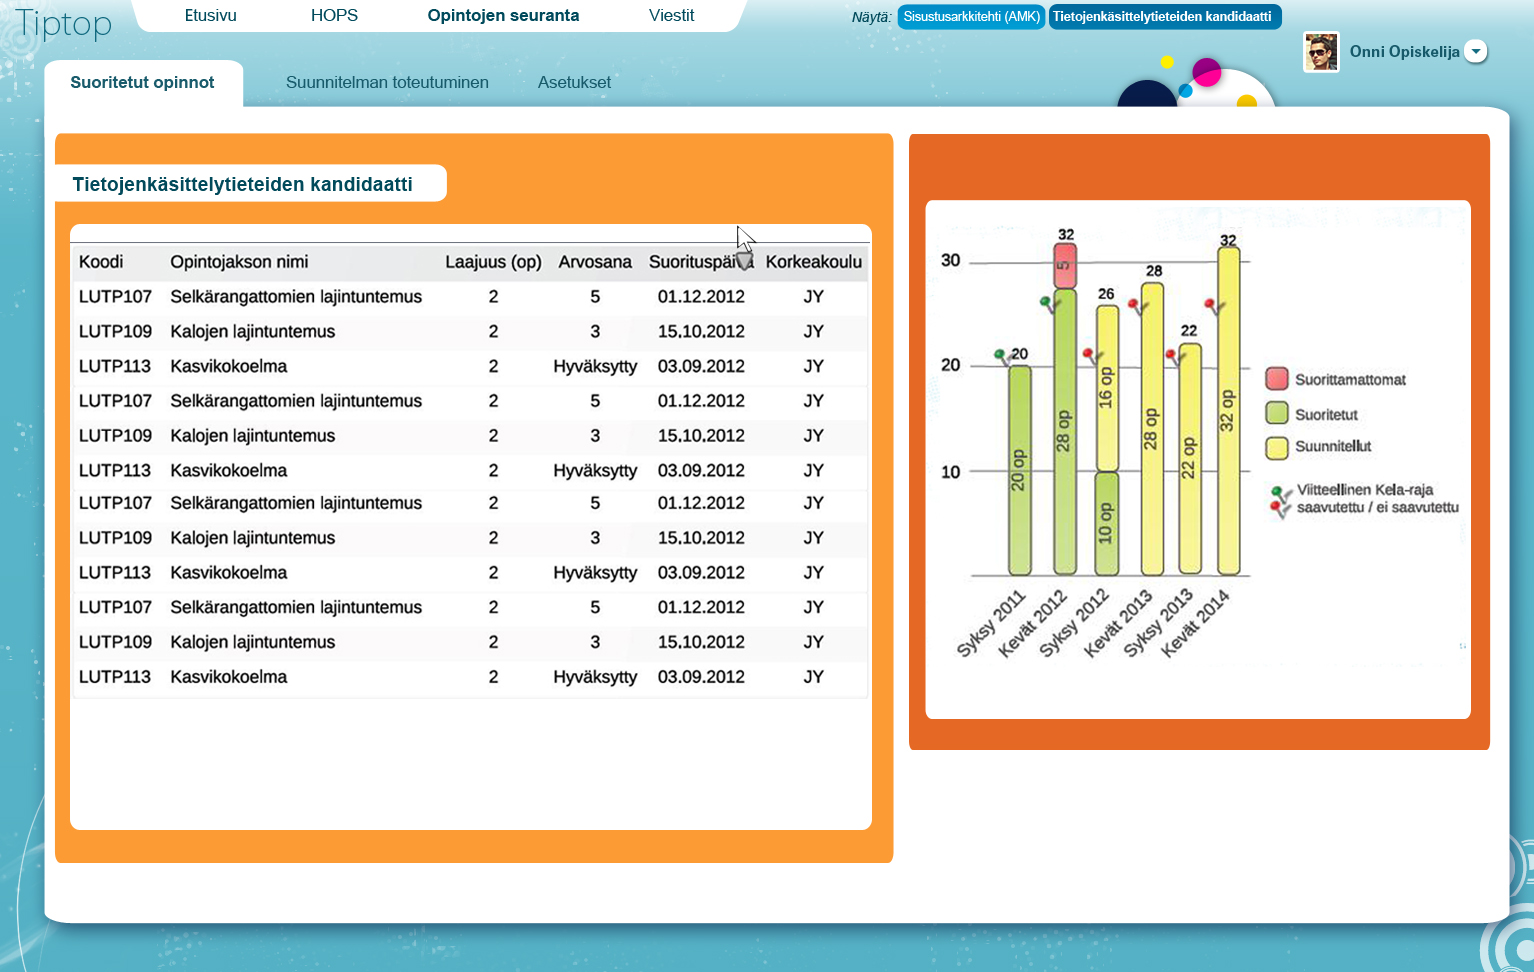Viewport: 1534px width, 972px height.
Task: Sort by Korkeakoulu column header
Action: pyautogui.click(x=814, y=262)
